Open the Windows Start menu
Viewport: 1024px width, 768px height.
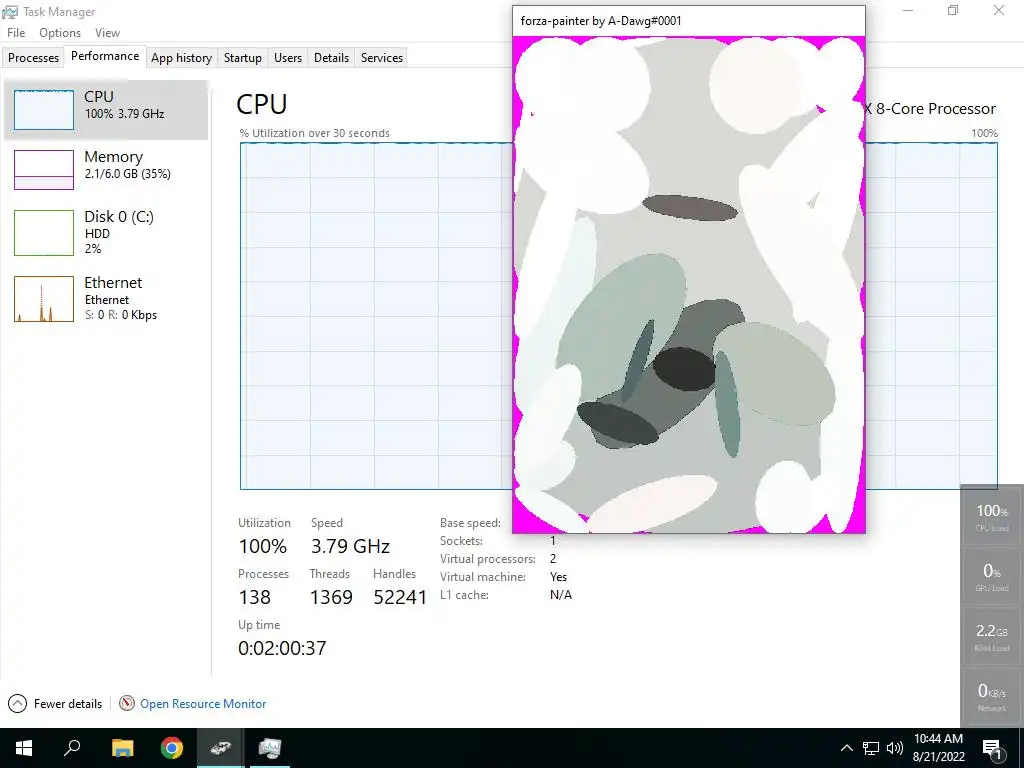click(24, 748)
